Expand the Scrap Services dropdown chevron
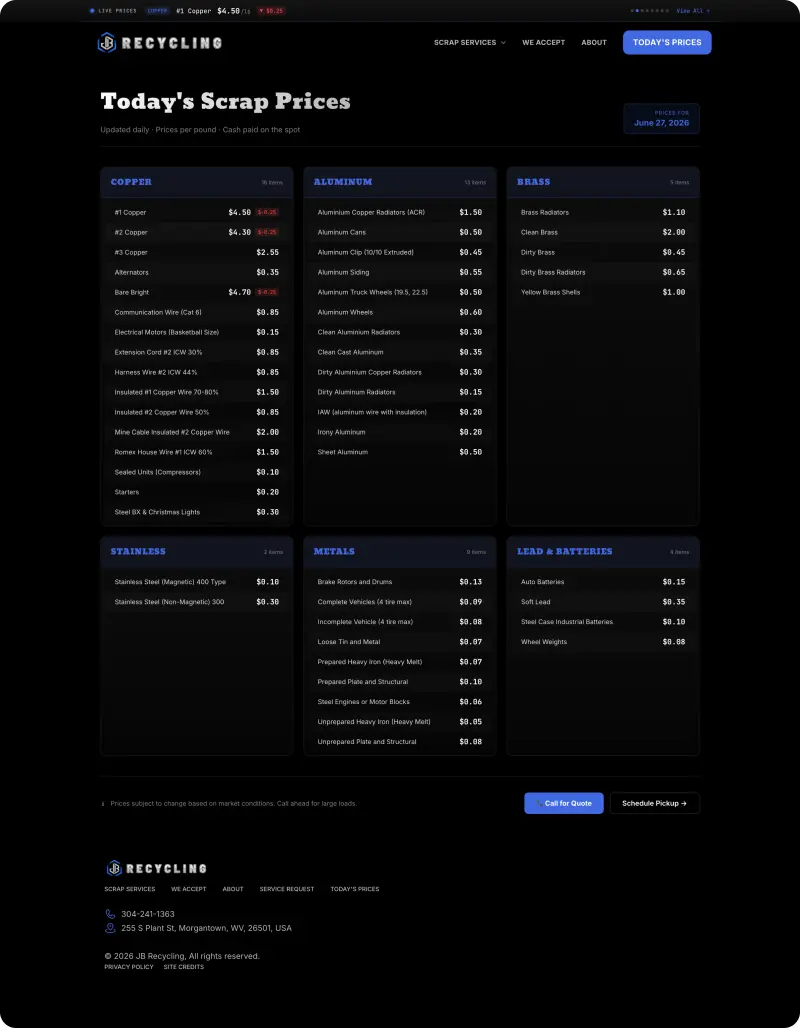The width and height of the screenshot is (800, 1028). pyautogui.click(x=504, y=43)
